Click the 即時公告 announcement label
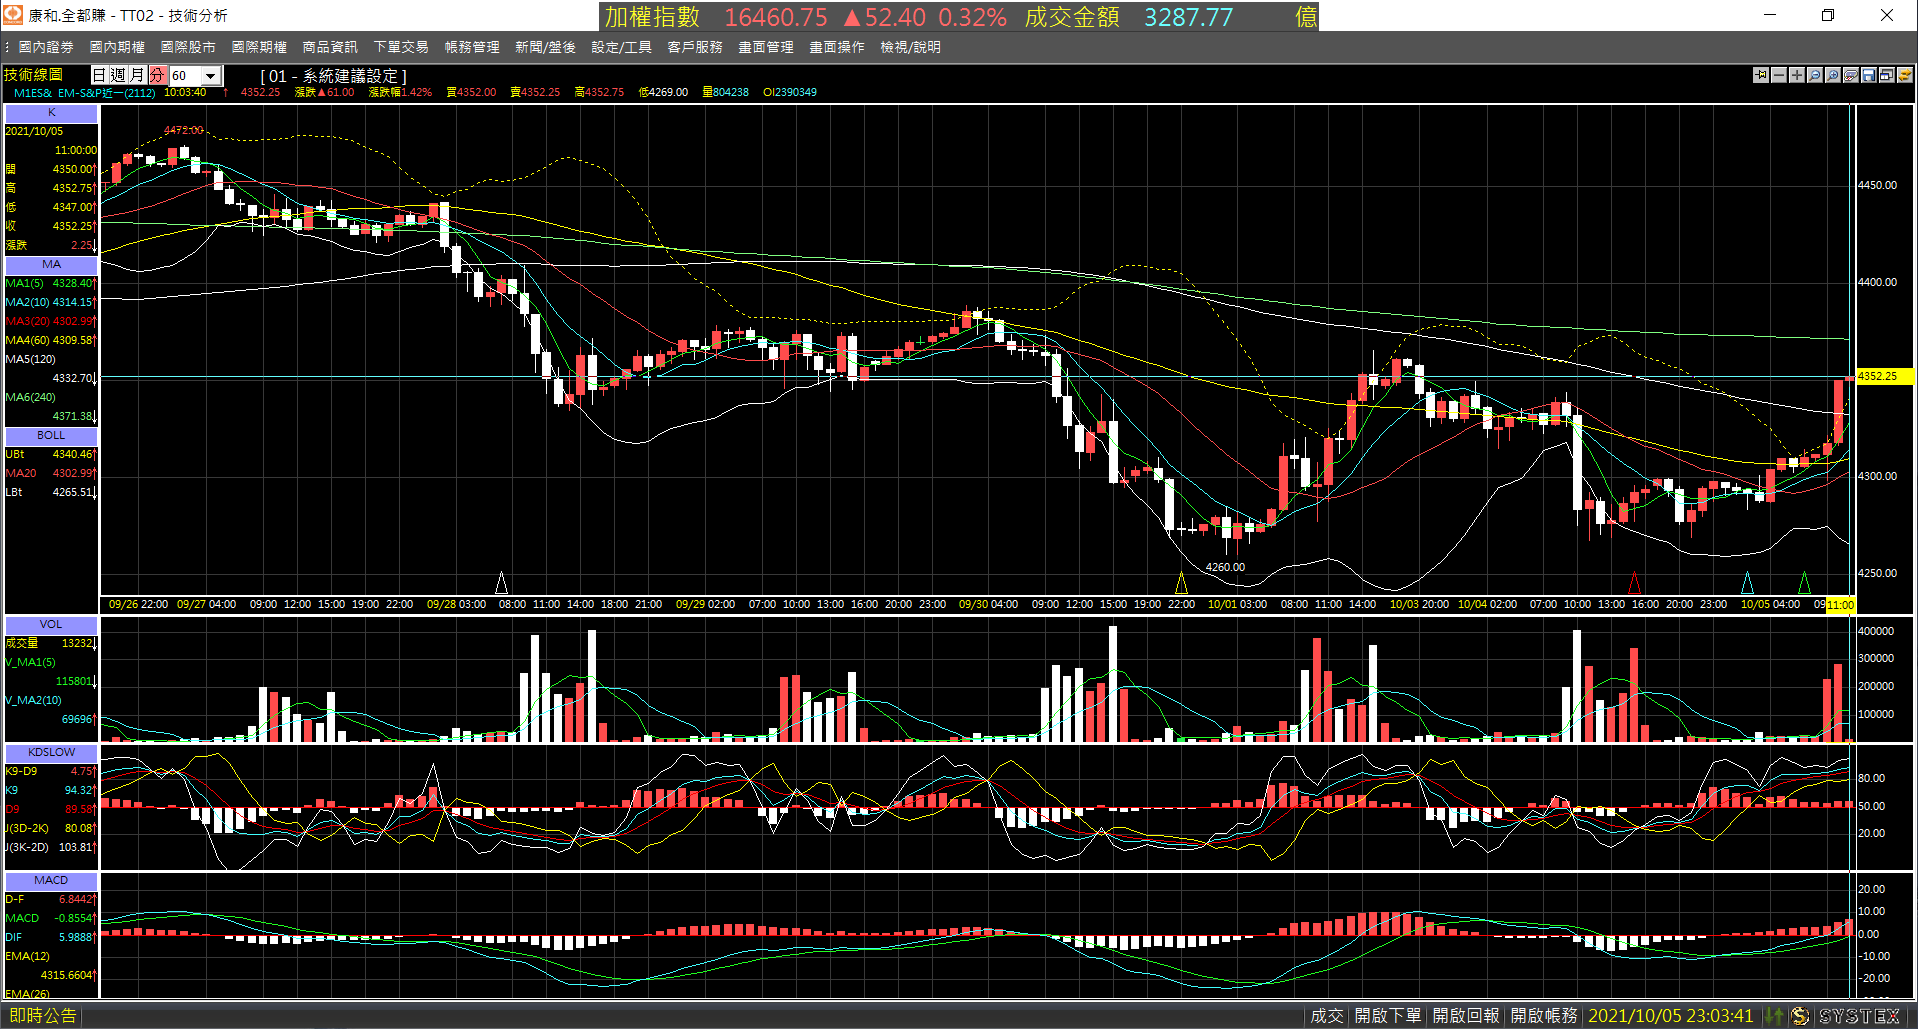1918x1029 pixels. (42, 1016)
